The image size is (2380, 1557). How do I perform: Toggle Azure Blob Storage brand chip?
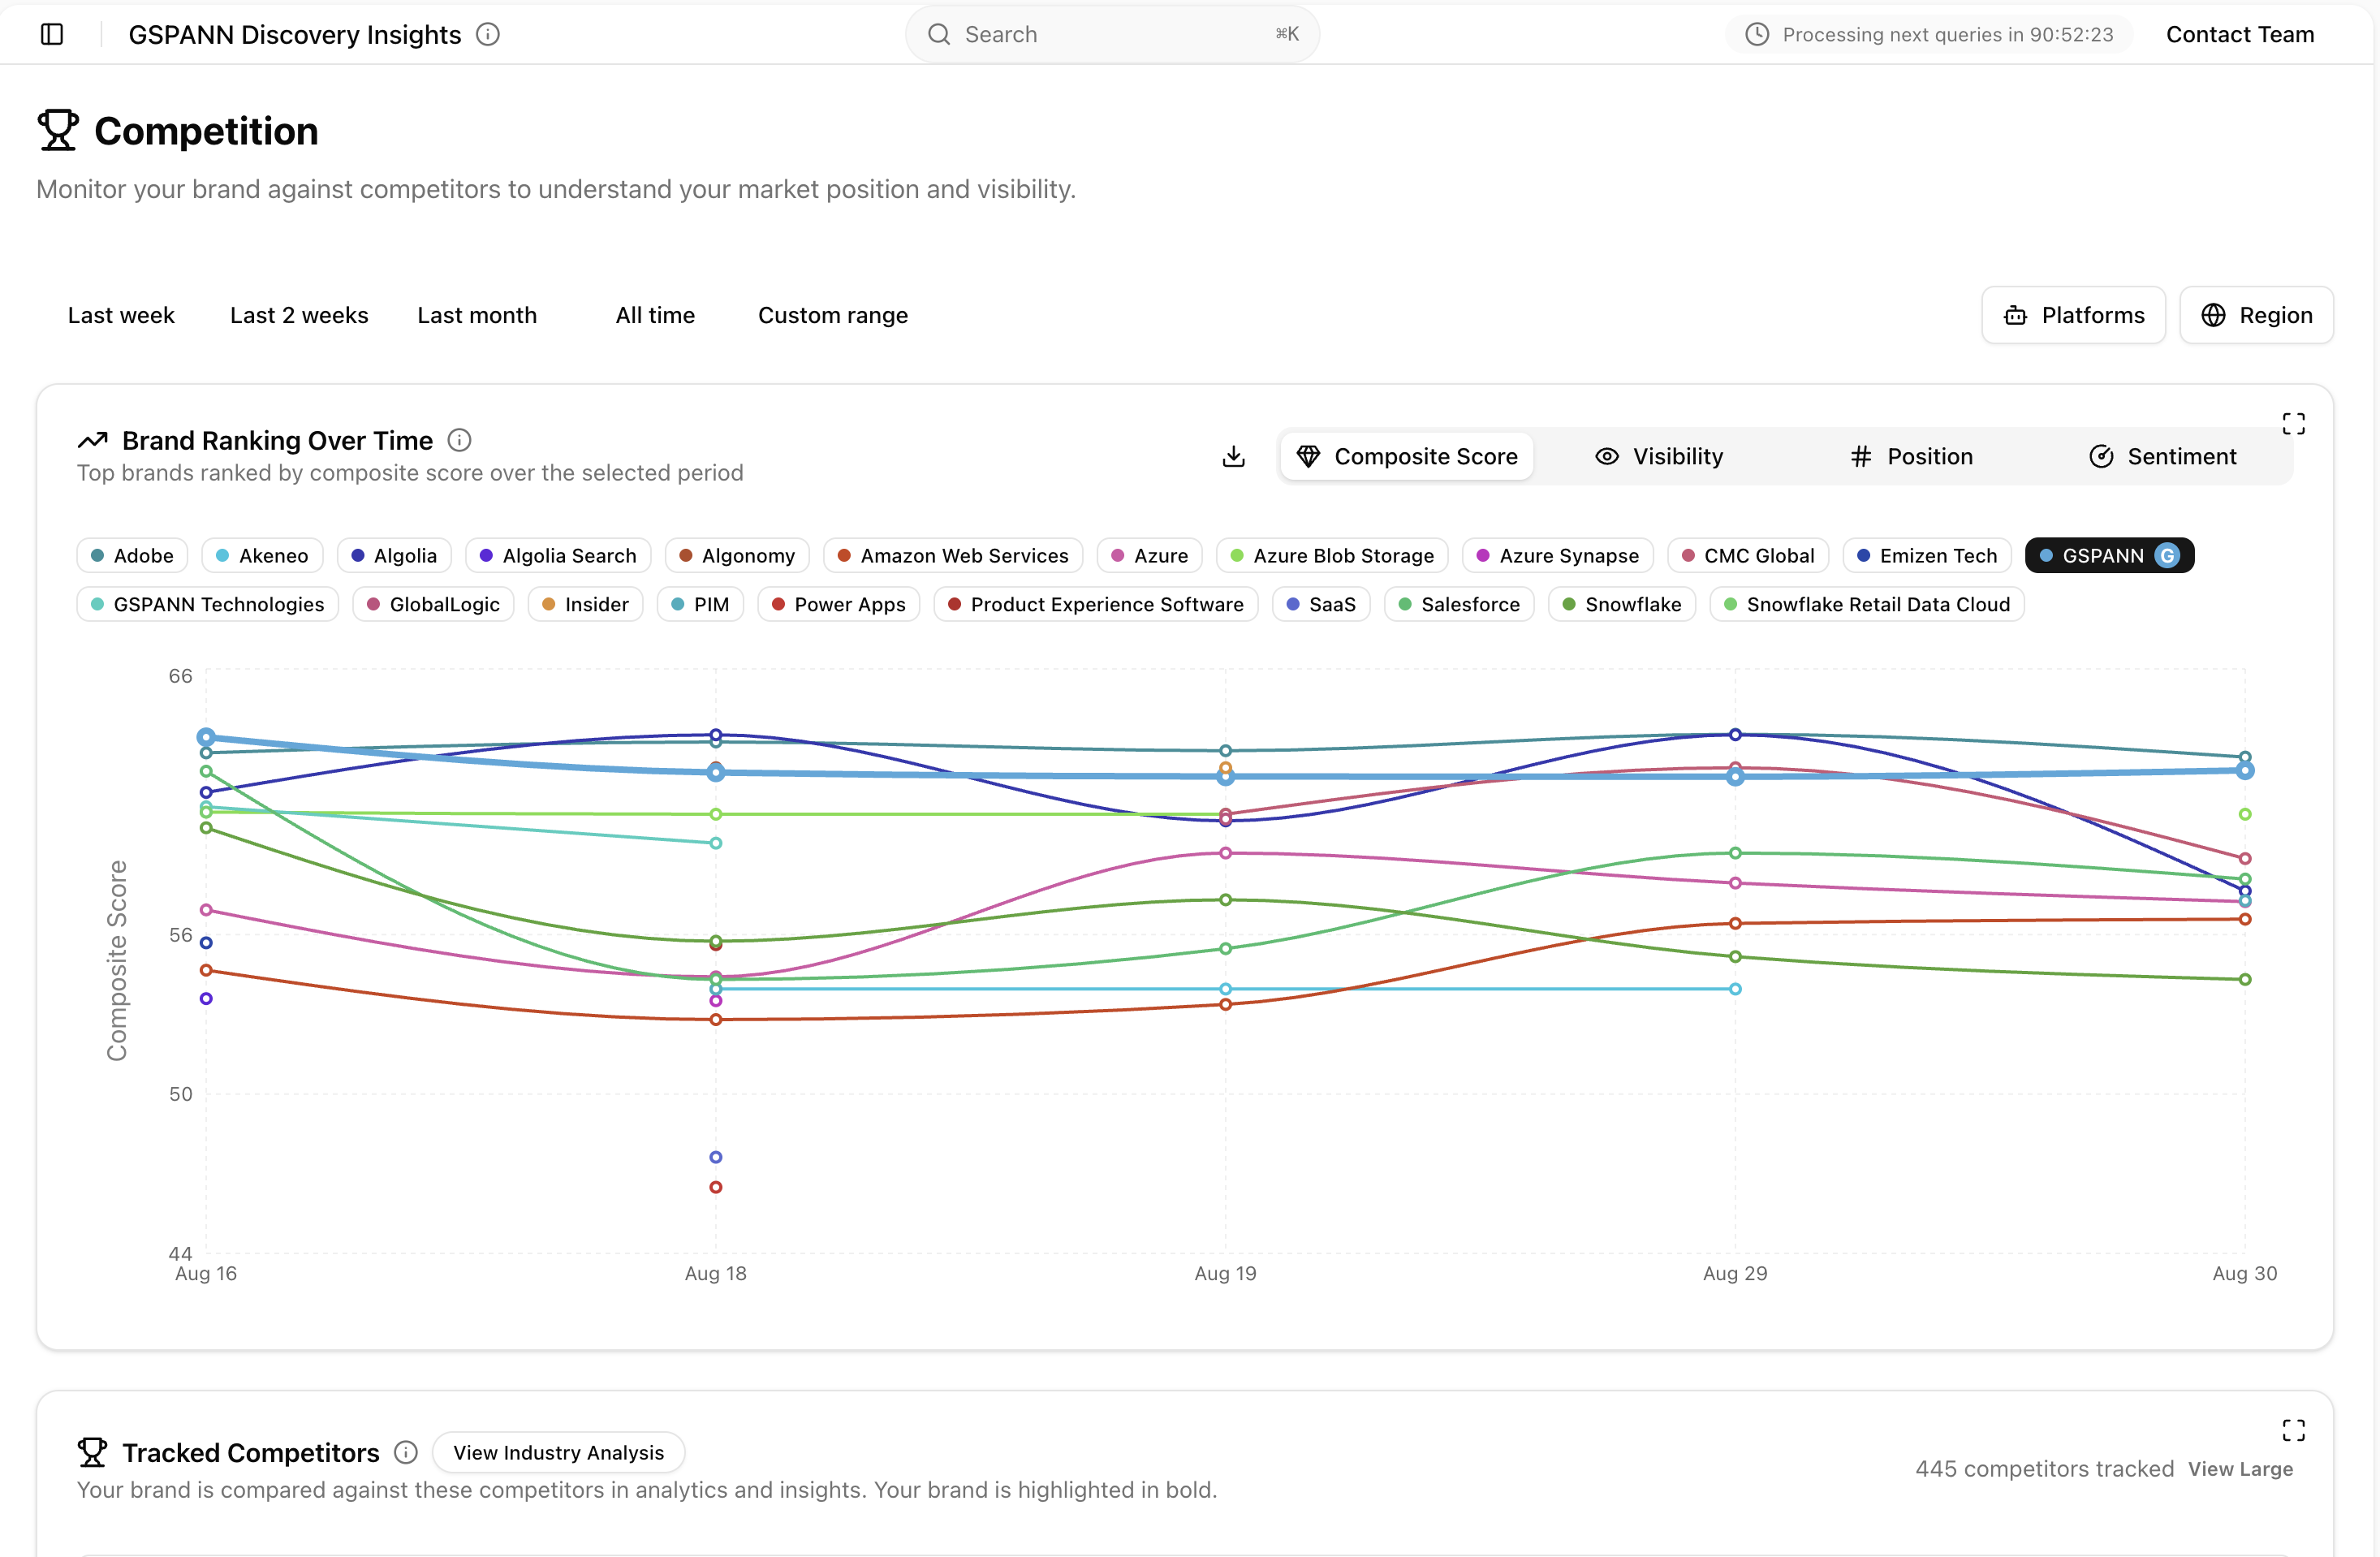tap(1332, 556)
